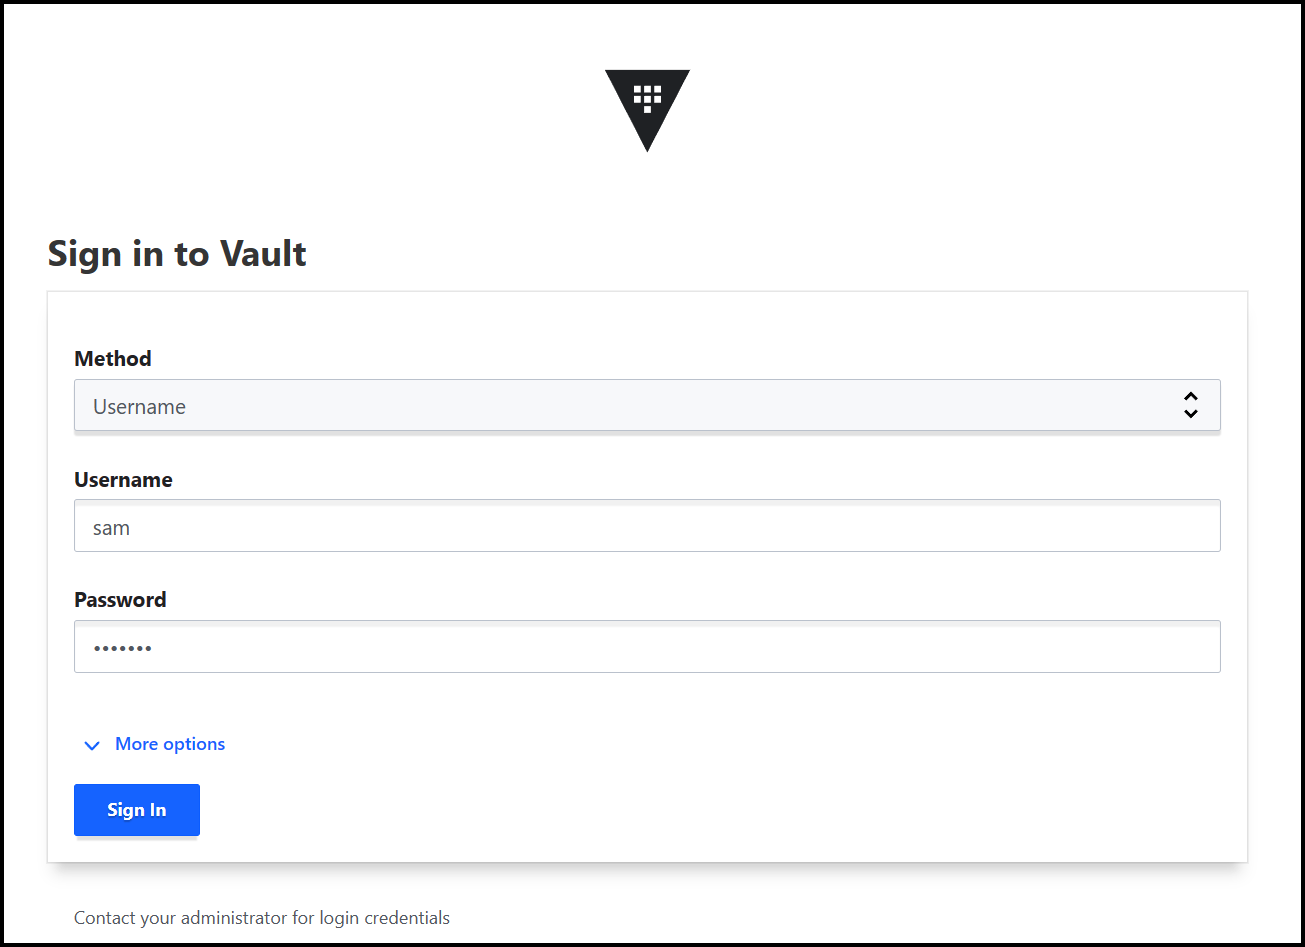Click inside the Username field
The image size is (1305, 947).
pos(647,525)
